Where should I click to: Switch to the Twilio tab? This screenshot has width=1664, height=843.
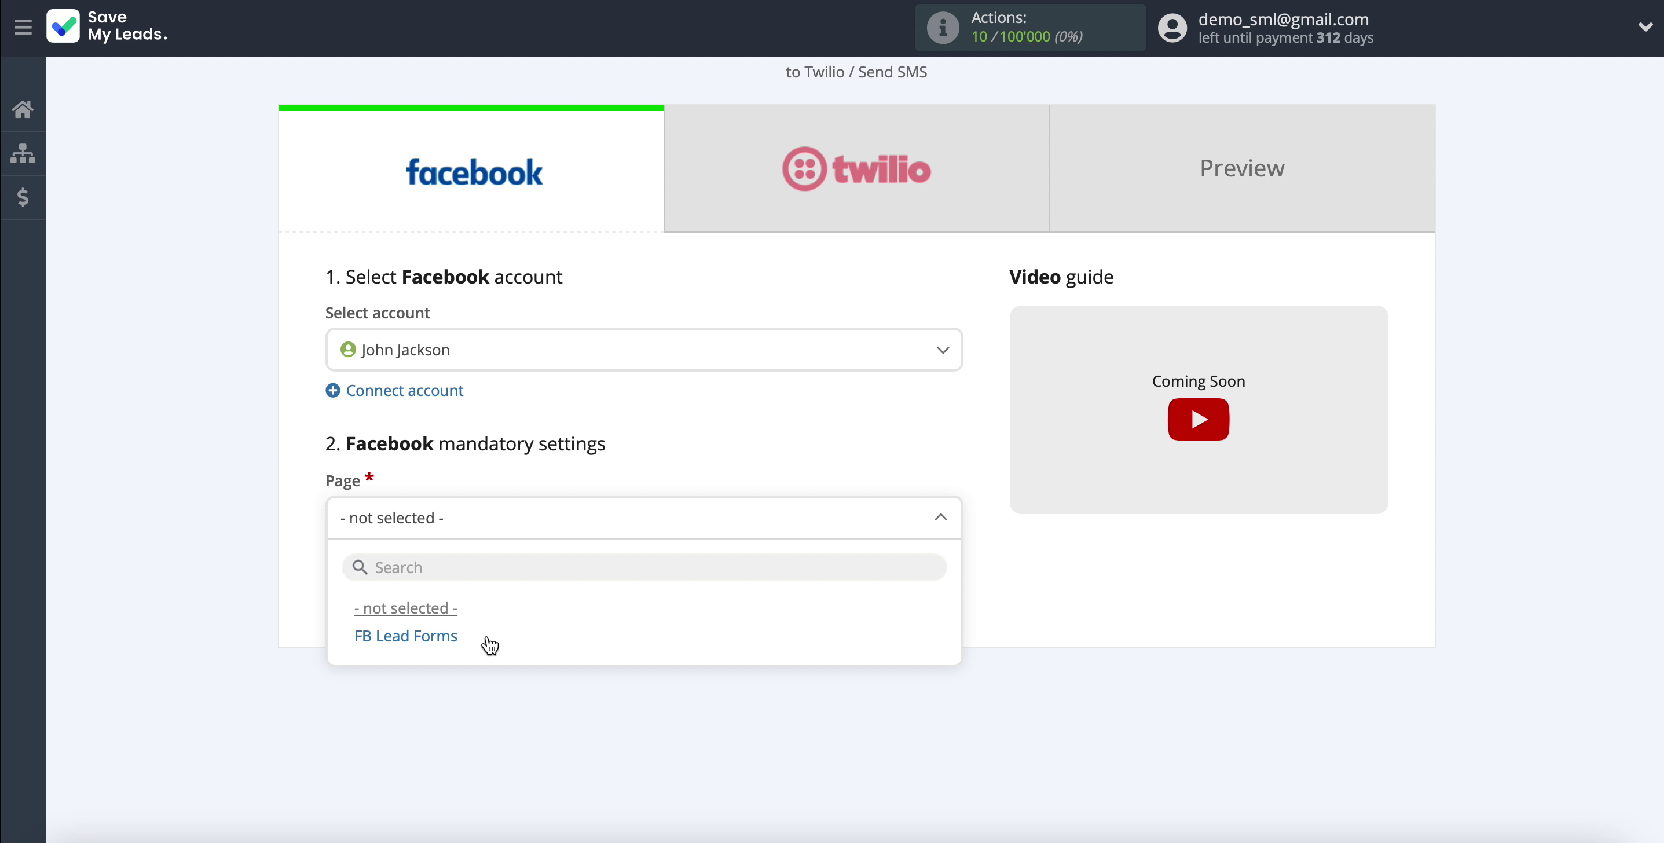tap(857, 169)
